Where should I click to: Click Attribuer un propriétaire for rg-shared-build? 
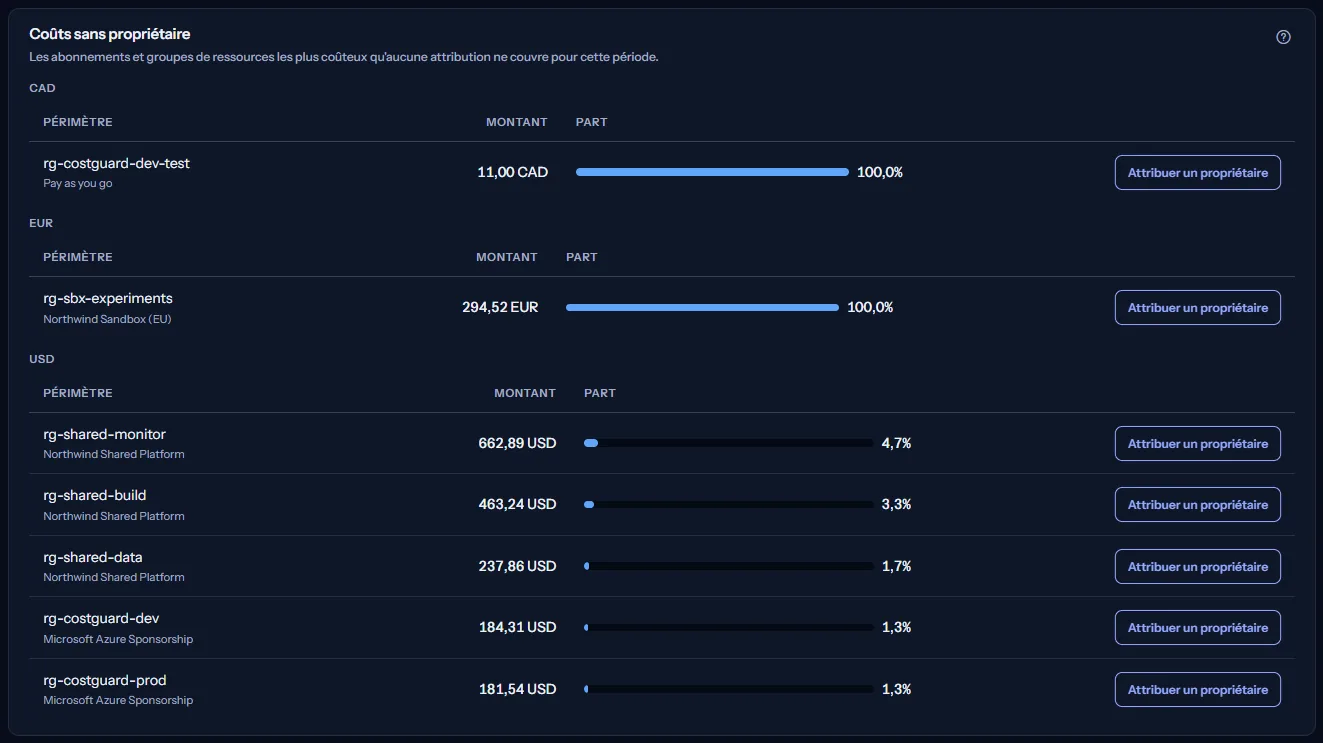[x=1197, y=504]
